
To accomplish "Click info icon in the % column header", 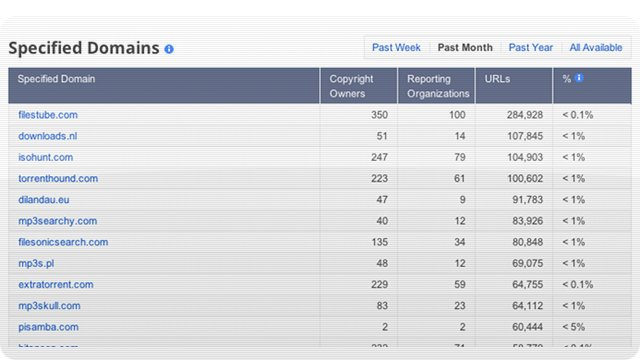I will click(579, 78).
